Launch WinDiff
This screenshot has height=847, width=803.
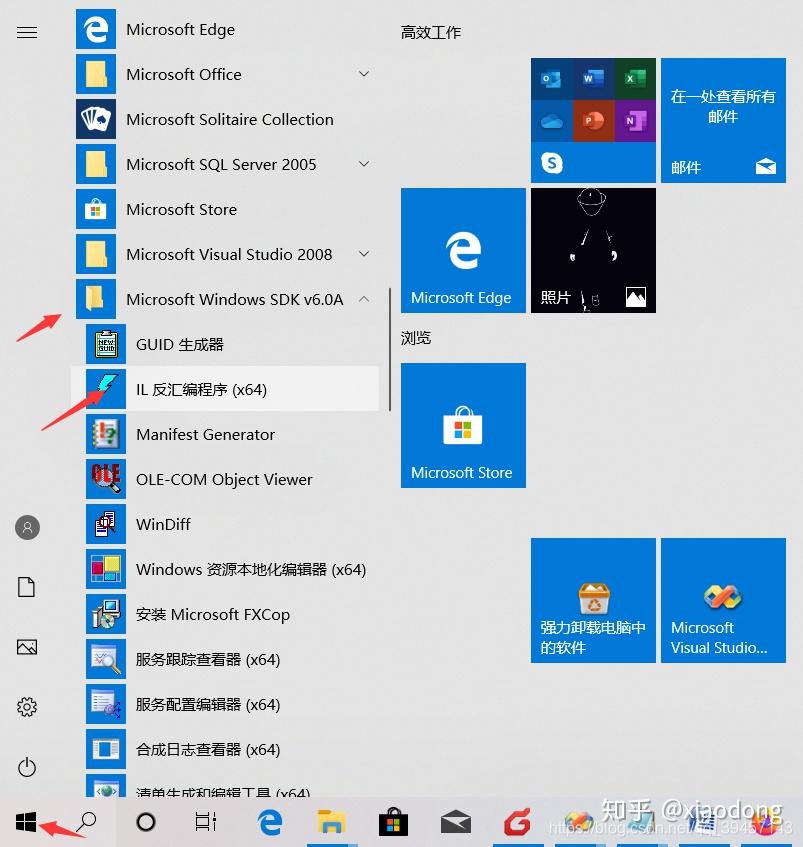point(227,524)
